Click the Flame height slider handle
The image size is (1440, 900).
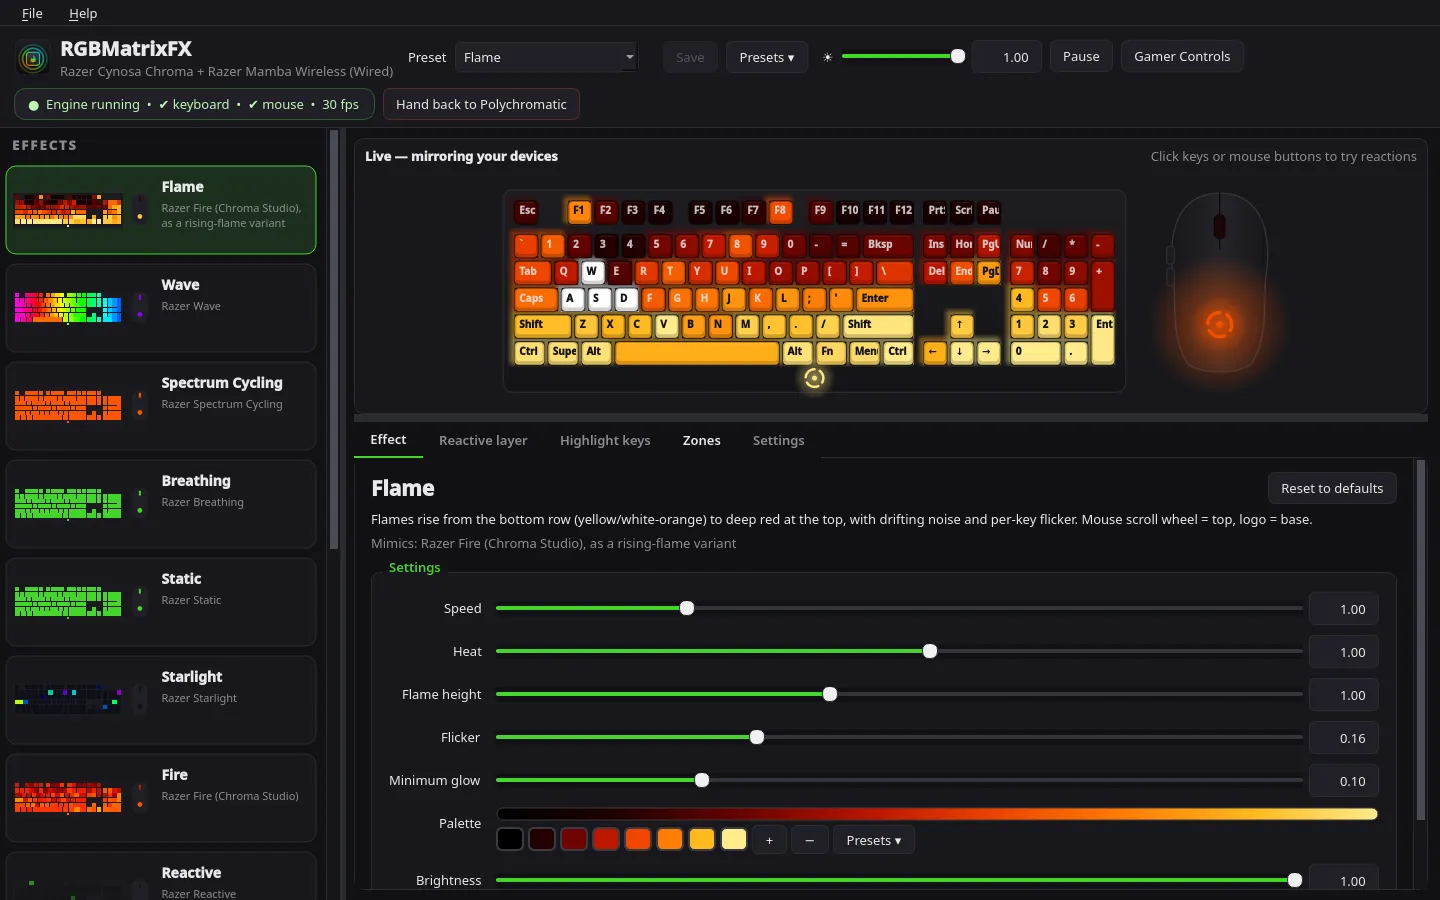click(830, 694)
